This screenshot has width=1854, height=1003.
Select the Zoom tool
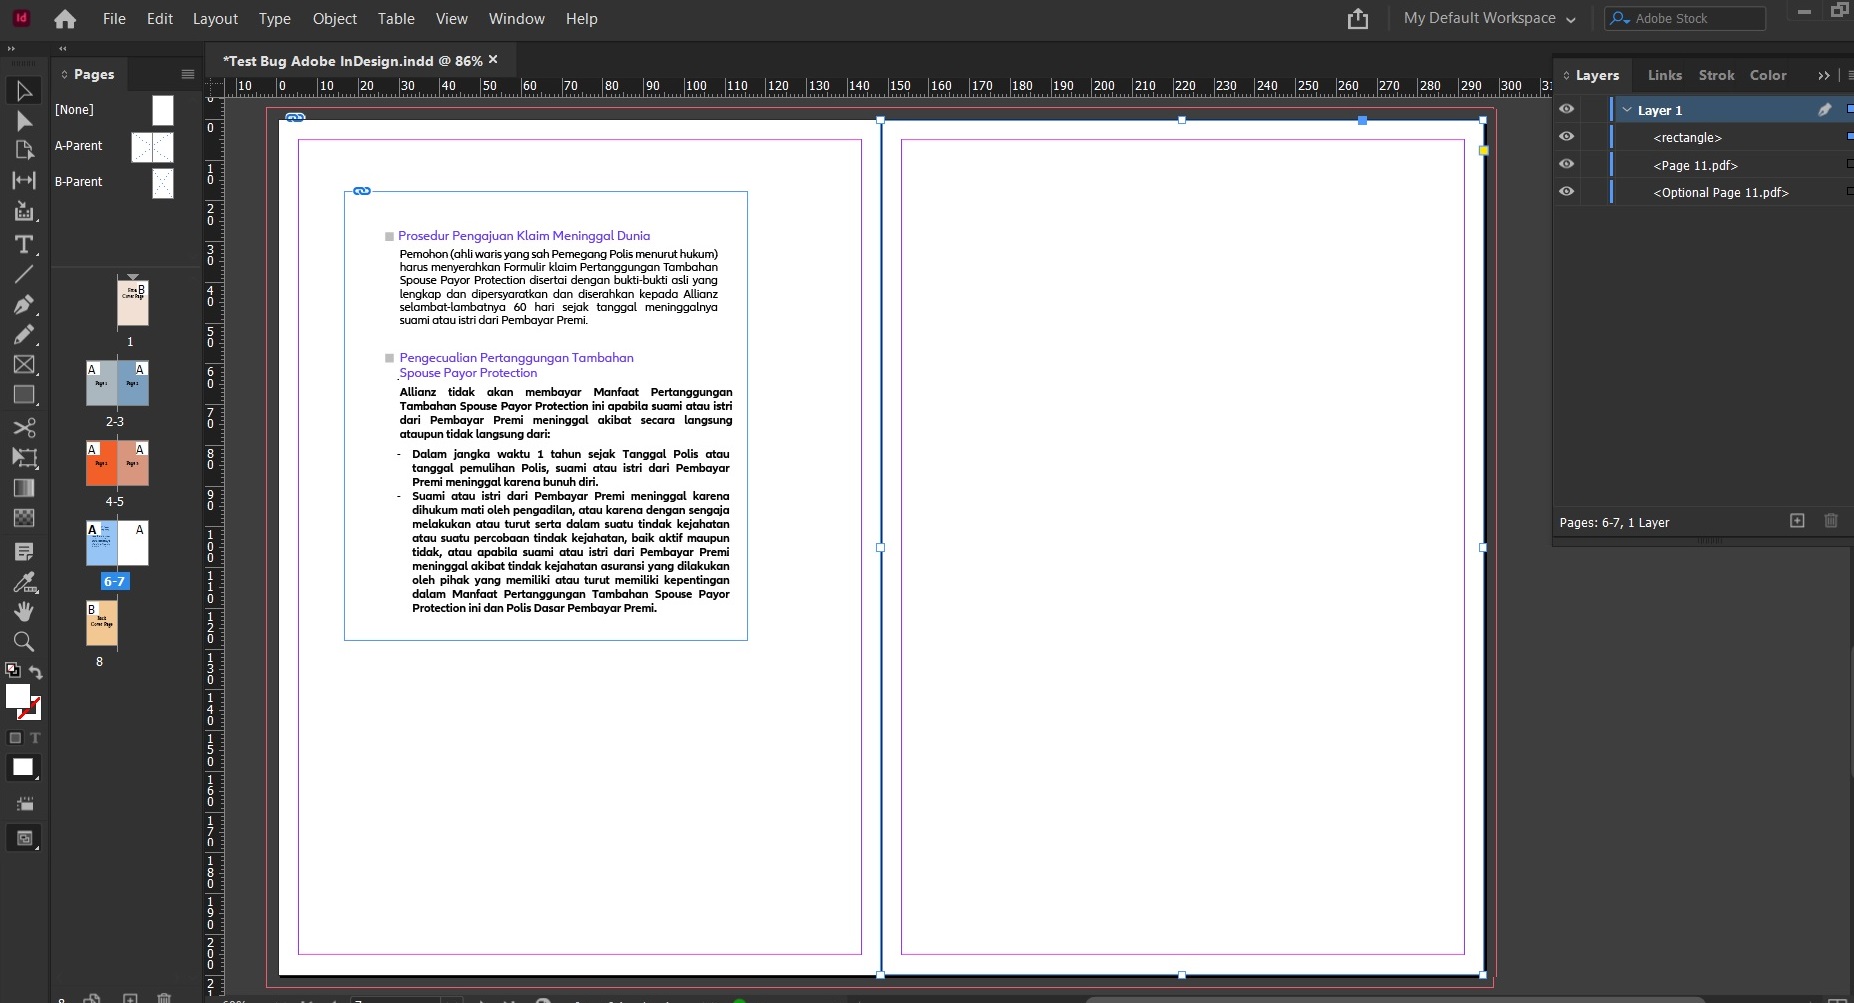24,642
